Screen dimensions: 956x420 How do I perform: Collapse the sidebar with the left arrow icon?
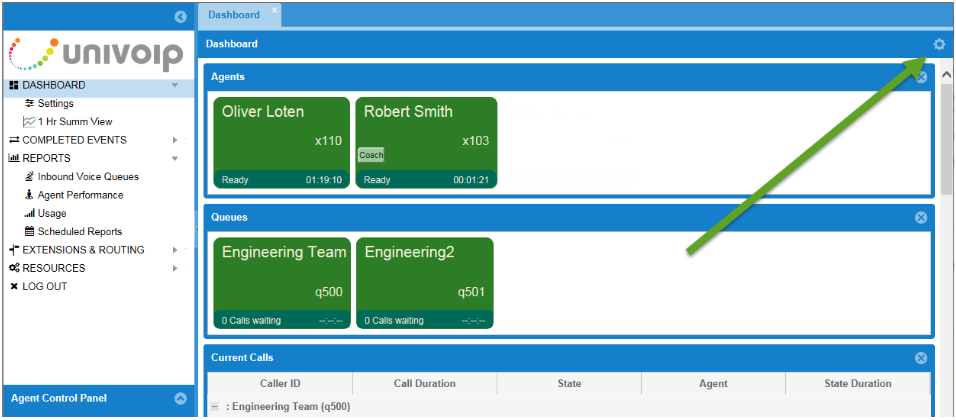coord(180,17)
